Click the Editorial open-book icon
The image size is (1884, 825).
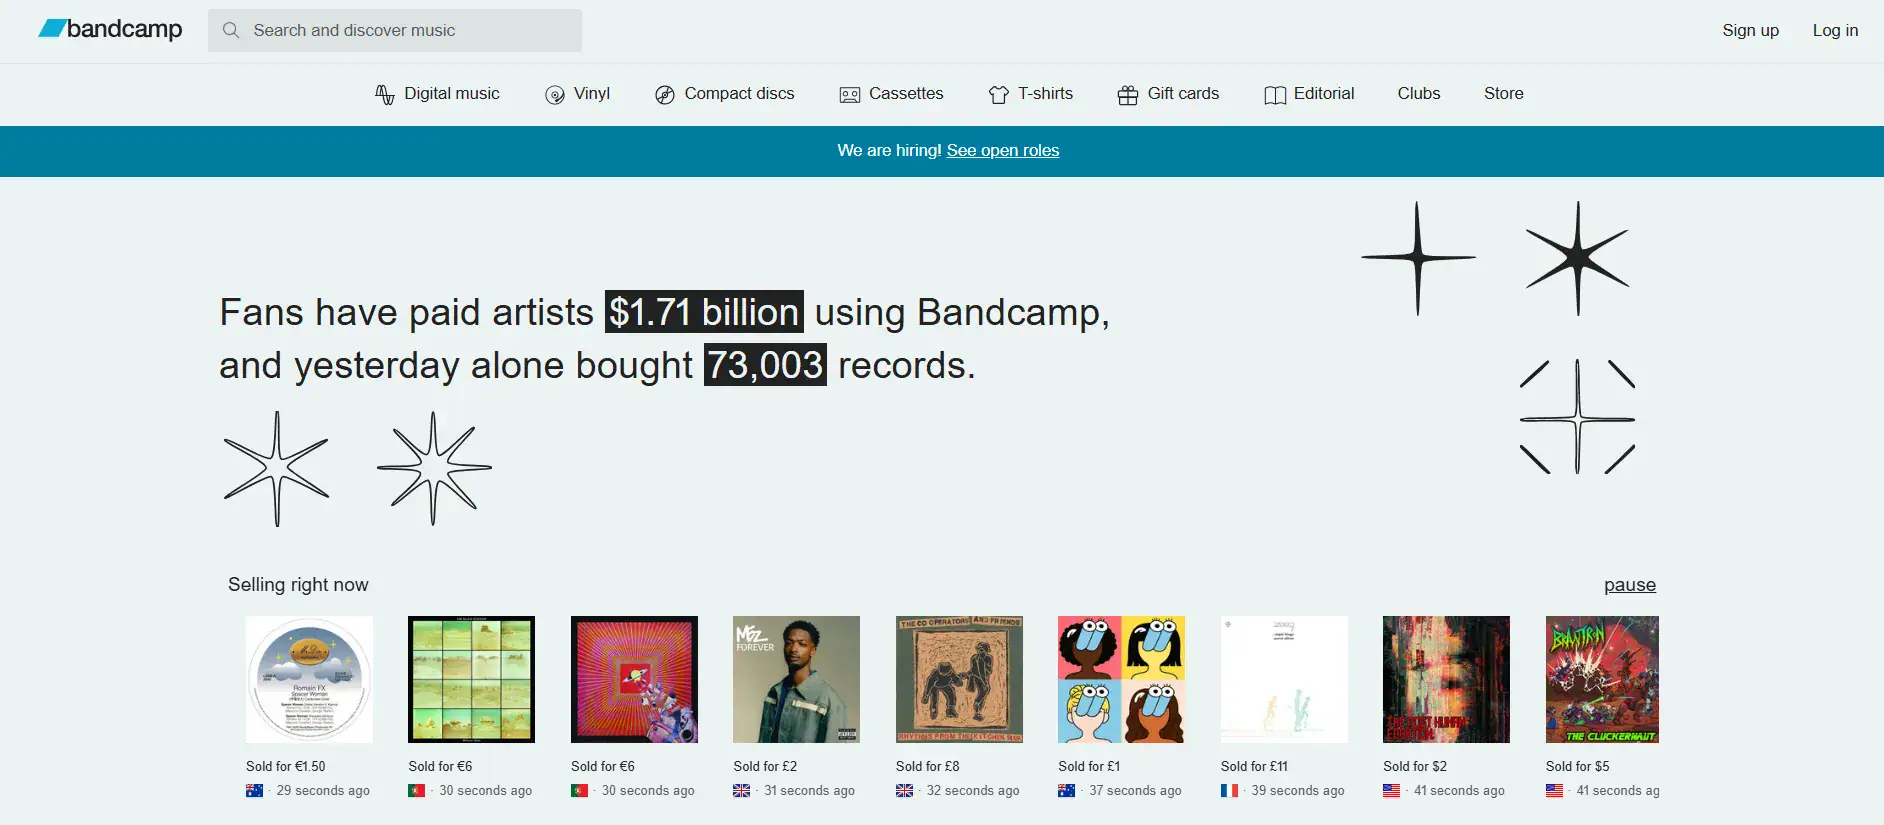(x=1273, y=94)
